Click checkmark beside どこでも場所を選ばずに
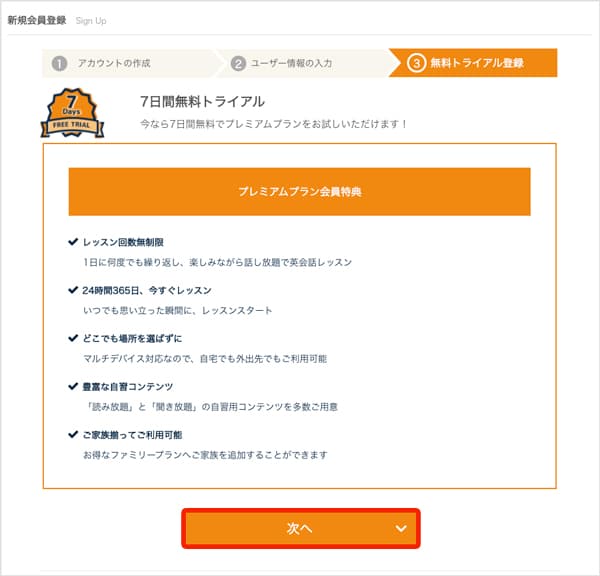 pos(72,338)
